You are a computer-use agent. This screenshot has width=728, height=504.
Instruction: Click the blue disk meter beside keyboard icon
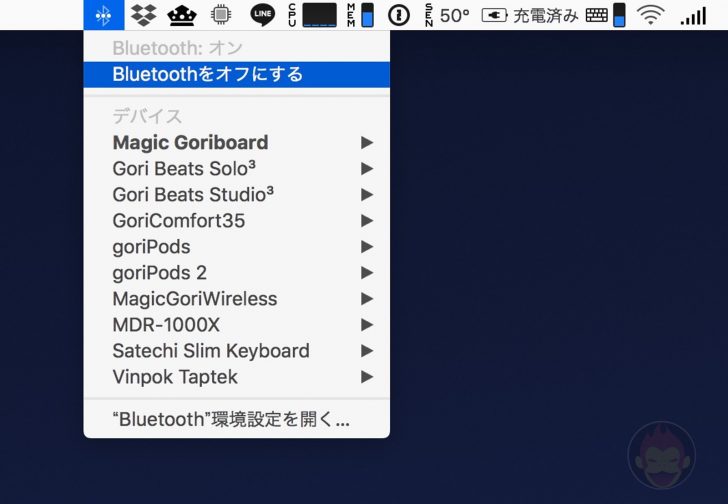[x=619, y=15]
